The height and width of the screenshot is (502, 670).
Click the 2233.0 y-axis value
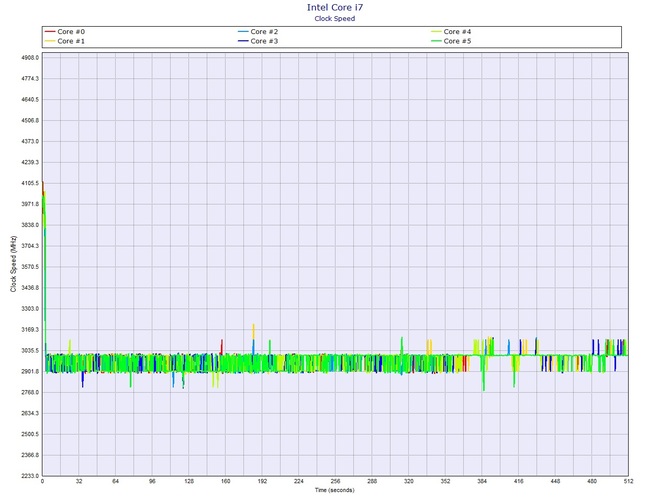tap(30, 476)
